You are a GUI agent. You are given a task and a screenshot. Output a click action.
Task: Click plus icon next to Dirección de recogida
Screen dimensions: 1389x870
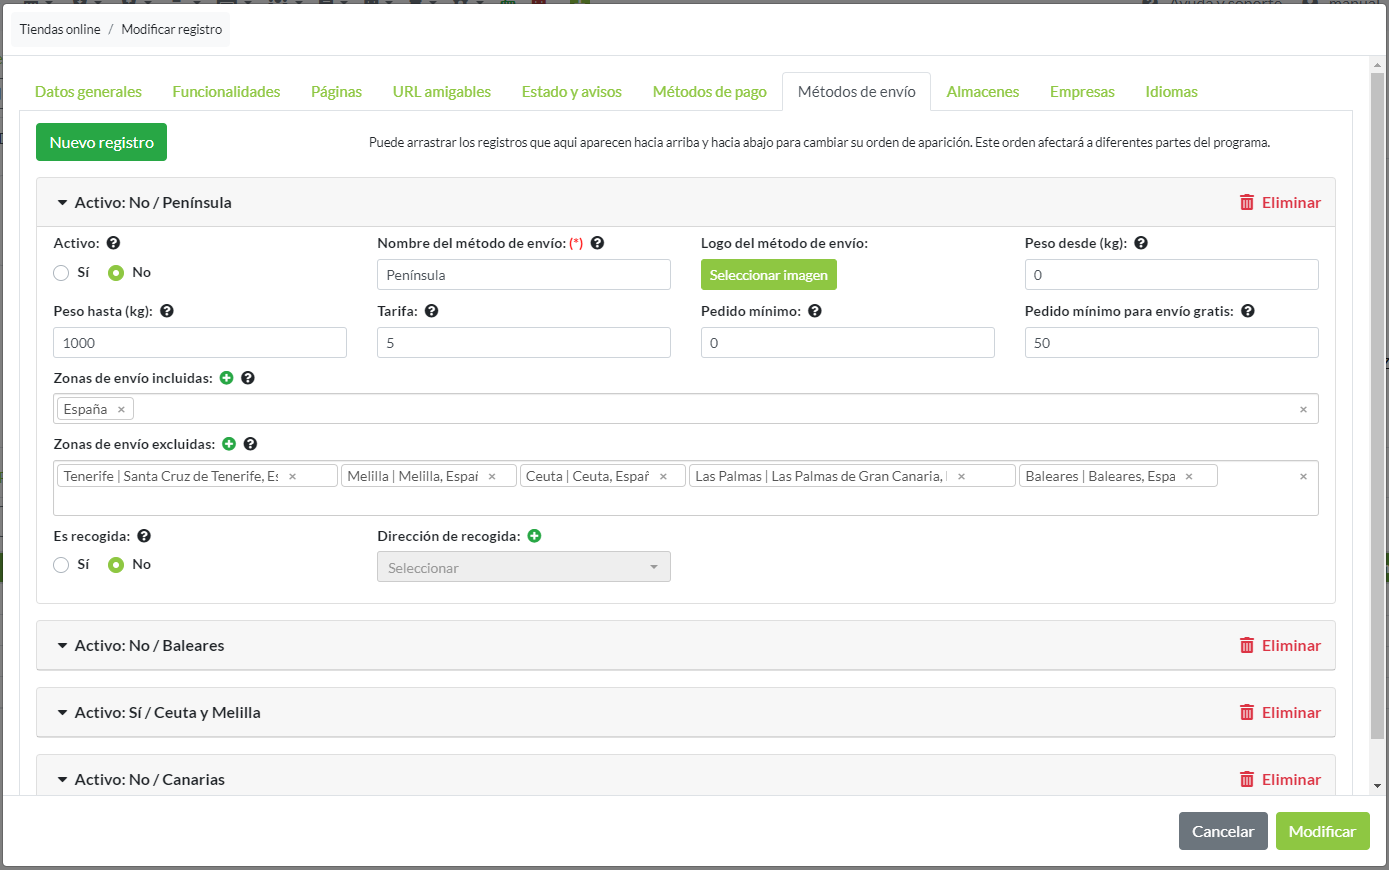(x=534, y=536)
